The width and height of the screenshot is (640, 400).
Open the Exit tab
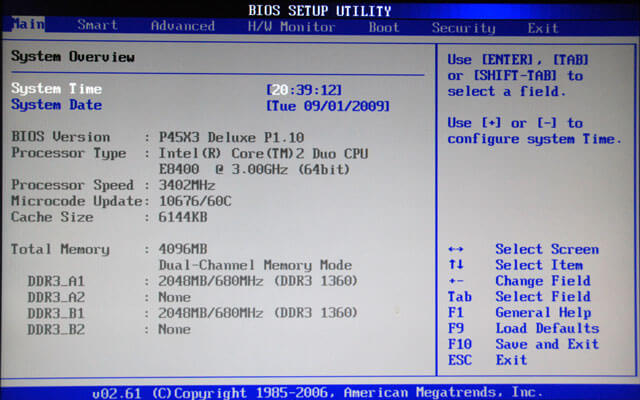pyautogui.click(x=542, y=28)
